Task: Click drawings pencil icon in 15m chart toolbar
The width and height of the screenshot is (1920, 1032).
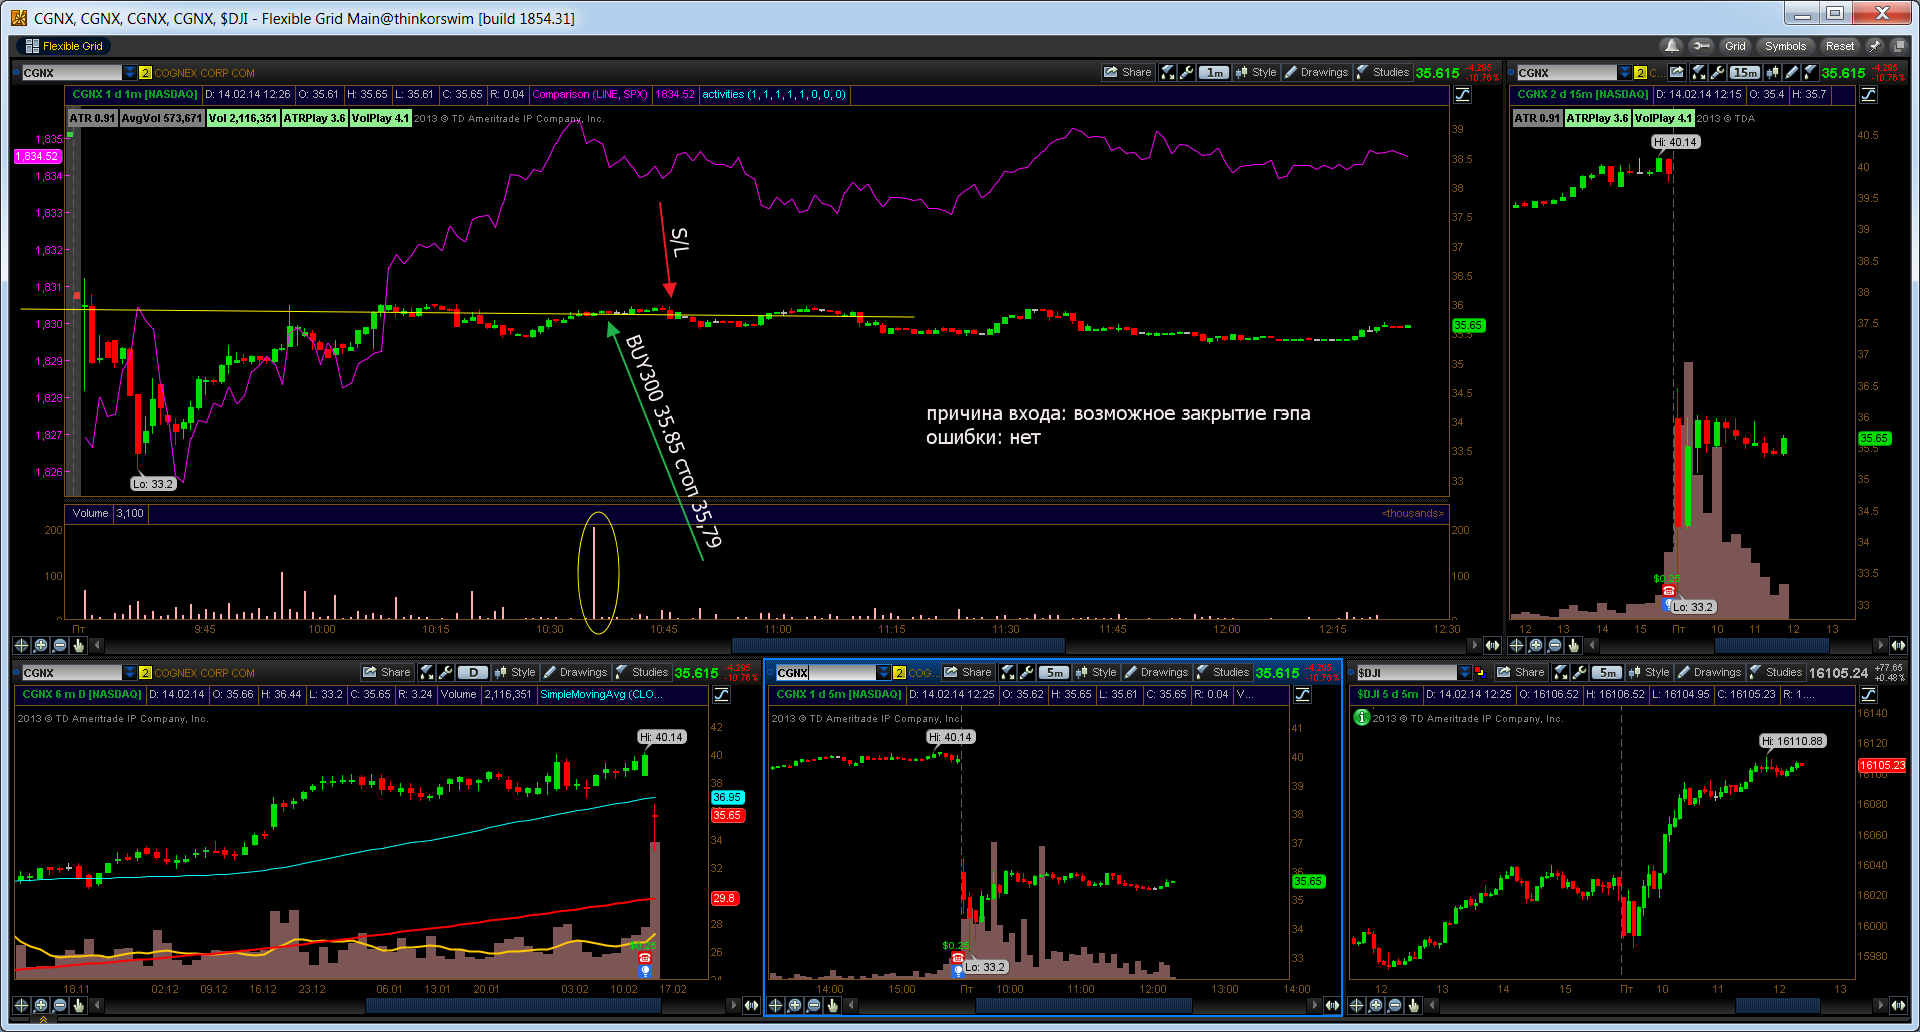Action: click(x=1792, y=72)
